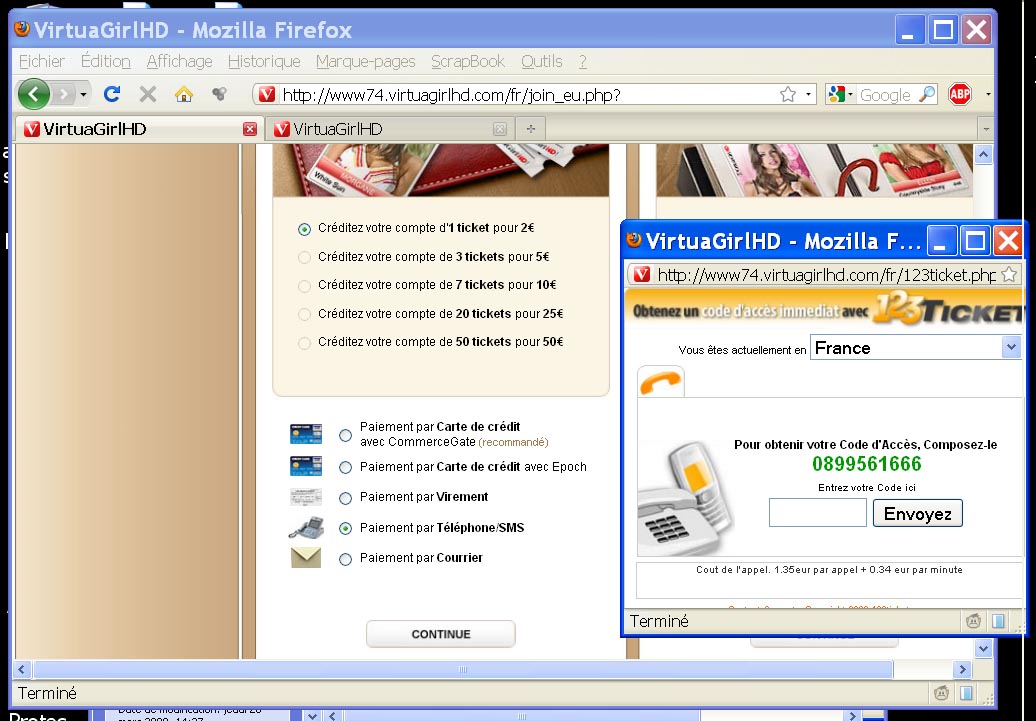Open the Historique menu
1036x721 pixels.
point(264,61)
